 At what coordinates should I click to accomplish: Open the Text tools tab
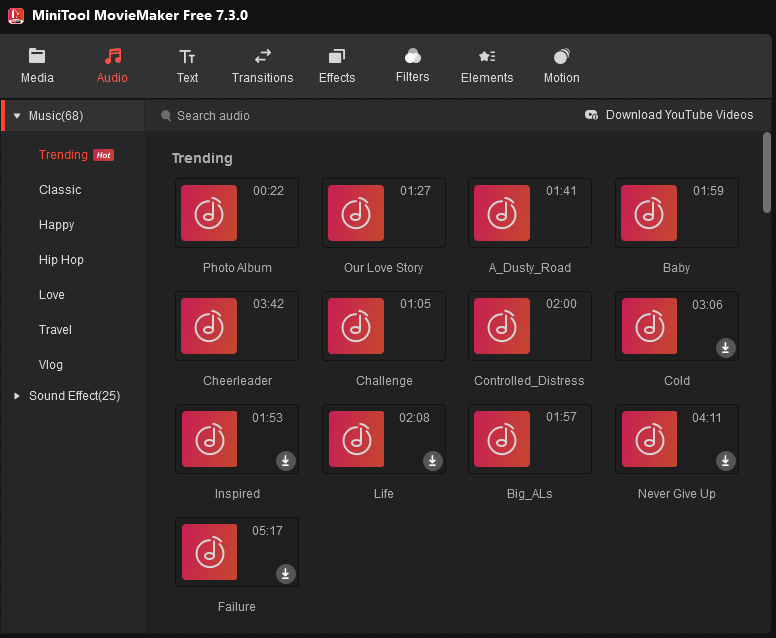187,66
